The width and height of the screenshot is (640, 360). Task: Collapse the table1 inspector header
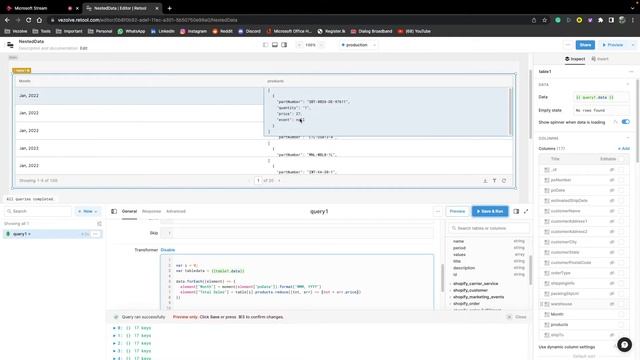pyautogui.click(x=631, y=71)
